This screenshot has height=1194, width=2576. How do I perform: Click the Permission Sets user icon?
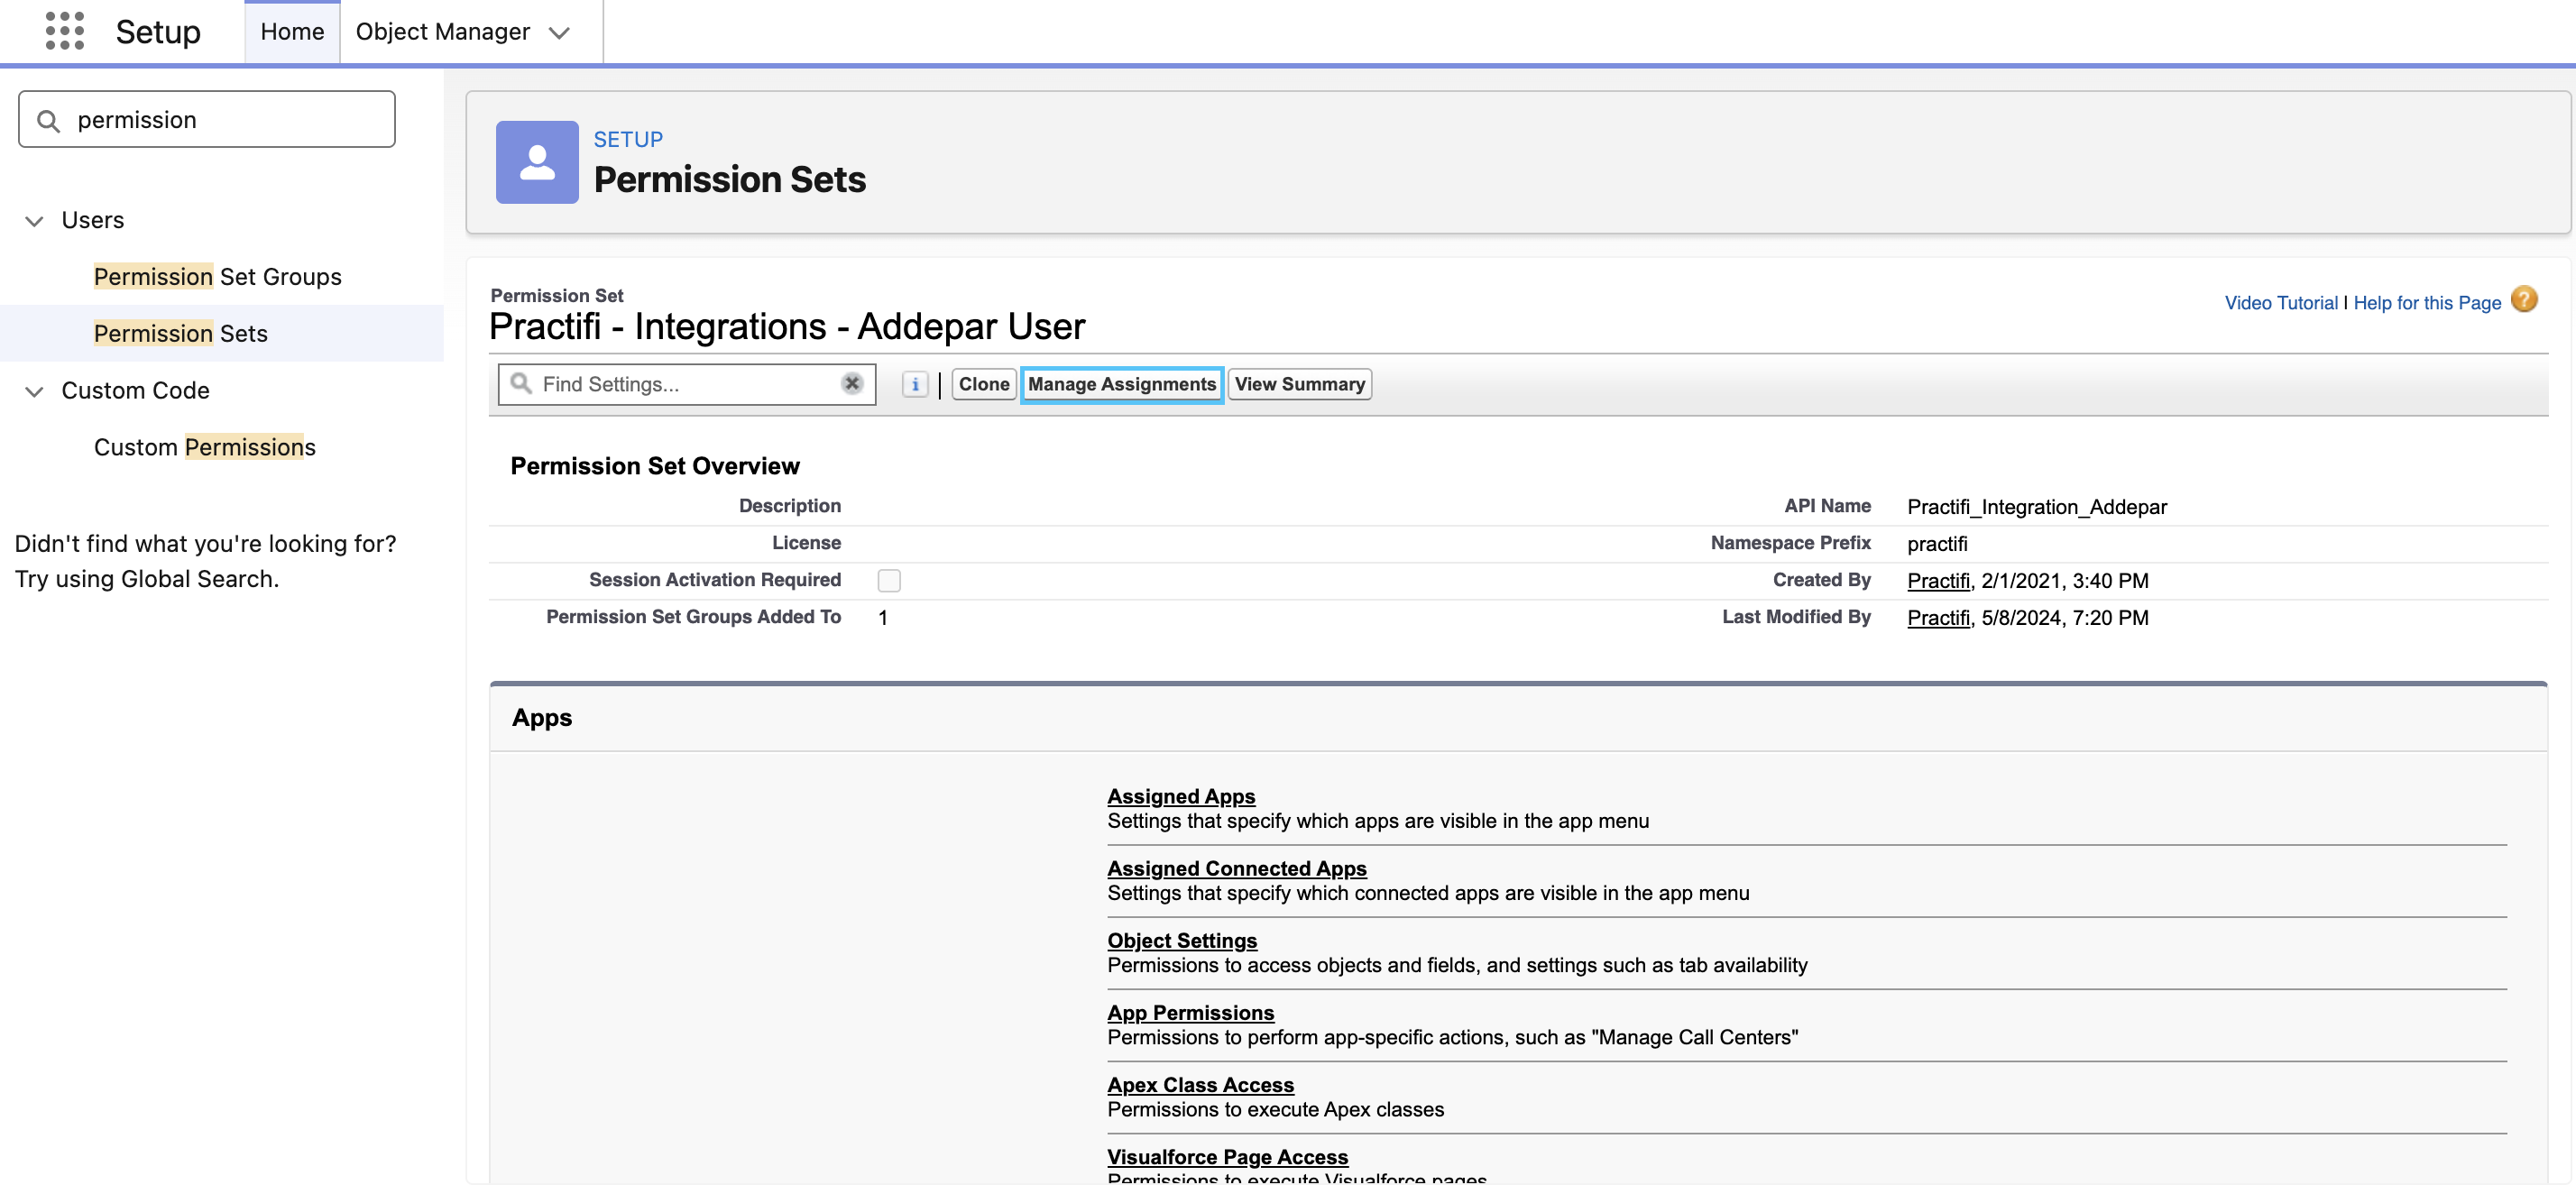(x=537, y=162)
